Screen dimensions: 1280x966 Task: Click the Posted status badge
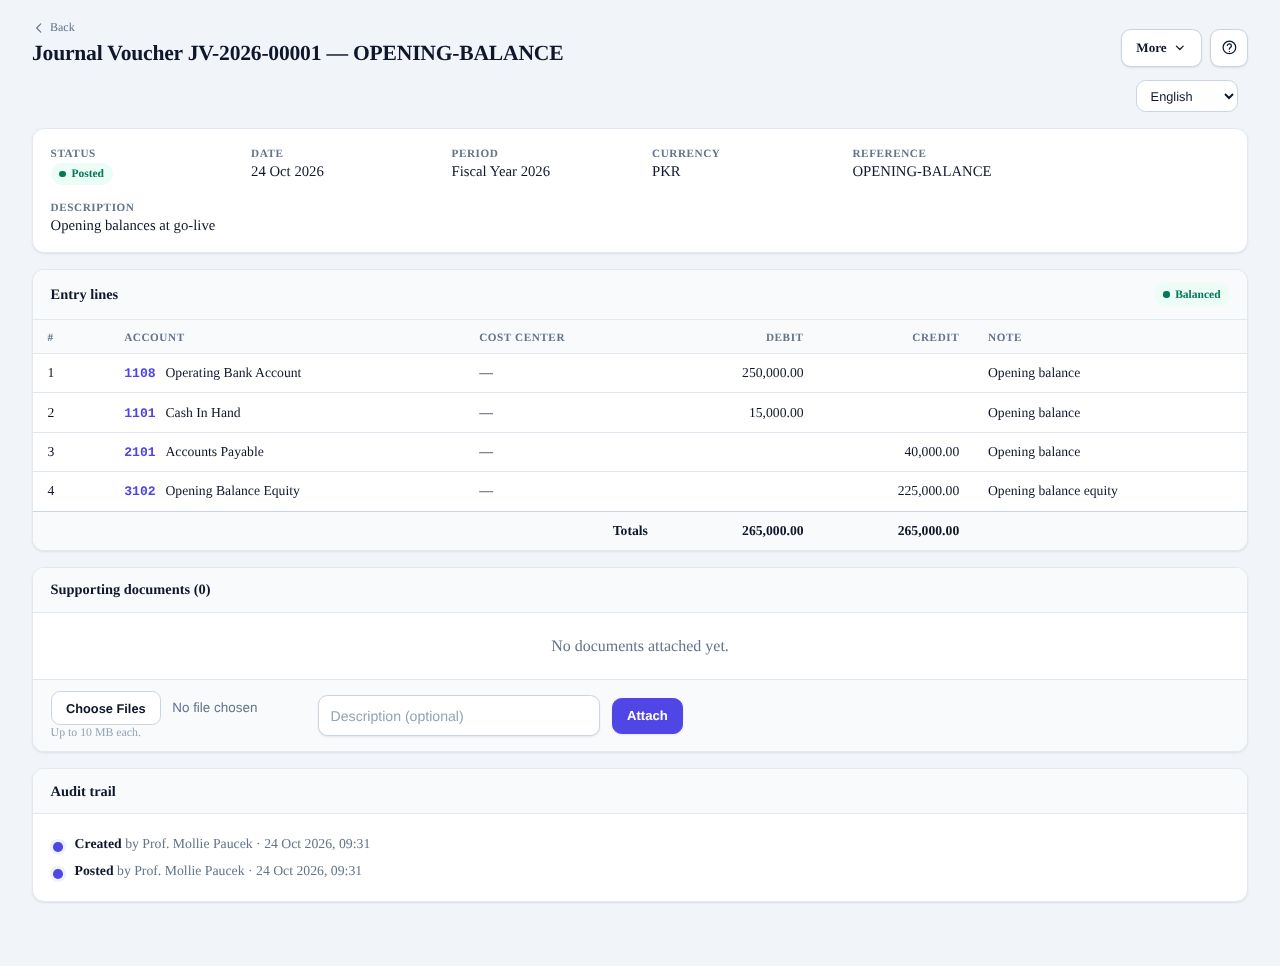pyautogui.click(x=82, y=174)
